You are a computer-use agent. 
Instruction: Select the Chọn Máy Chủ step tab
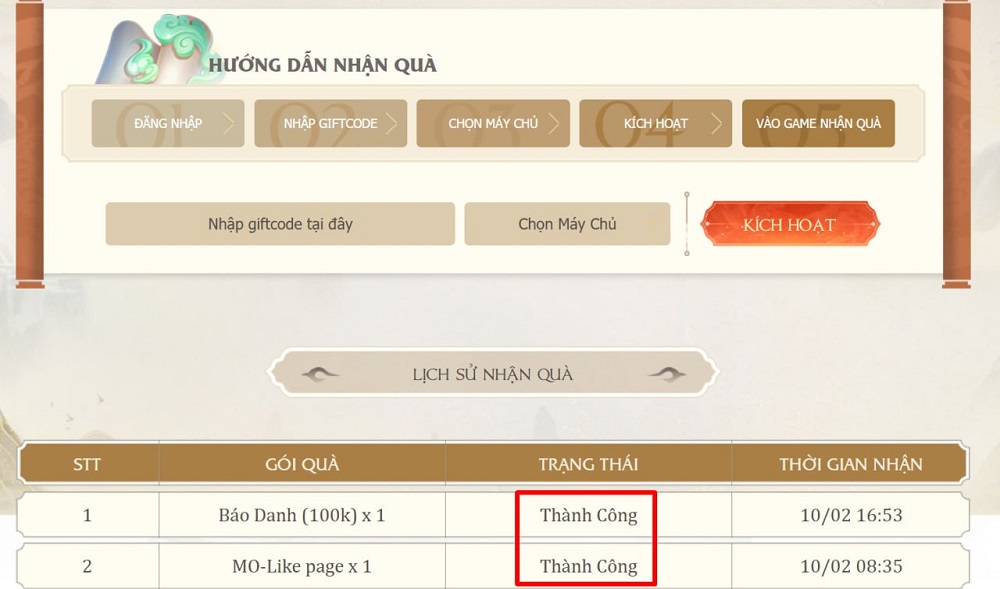[x=493, y=123]
